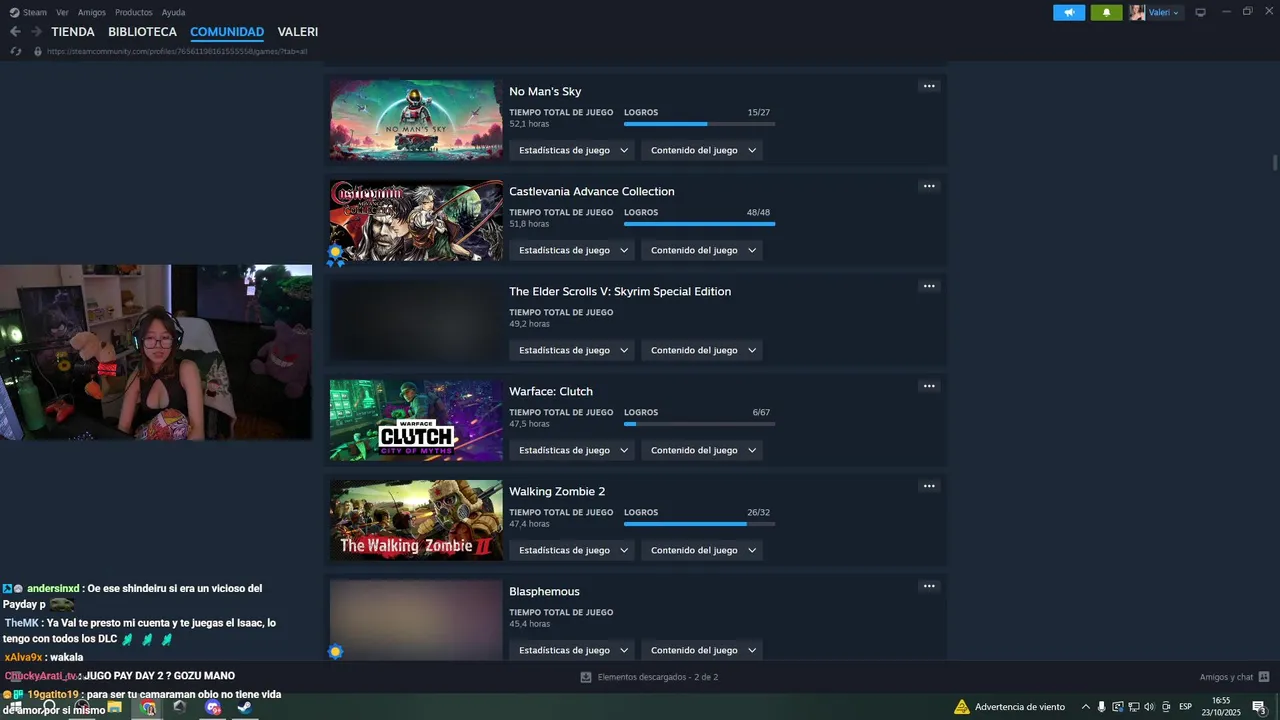
Task: Show hidden system tray icons chevron
Action: coord(1085,707)
